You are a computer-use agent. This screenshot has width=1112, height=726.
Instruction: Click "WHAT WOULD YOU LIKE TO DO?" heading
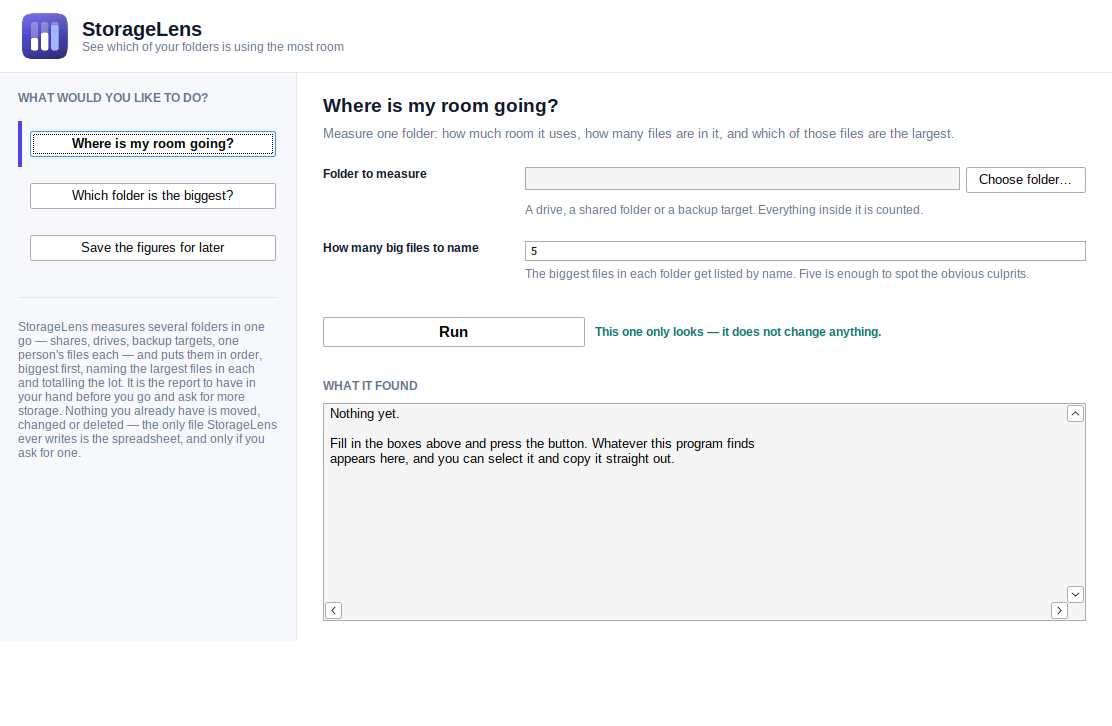[113, 98]
